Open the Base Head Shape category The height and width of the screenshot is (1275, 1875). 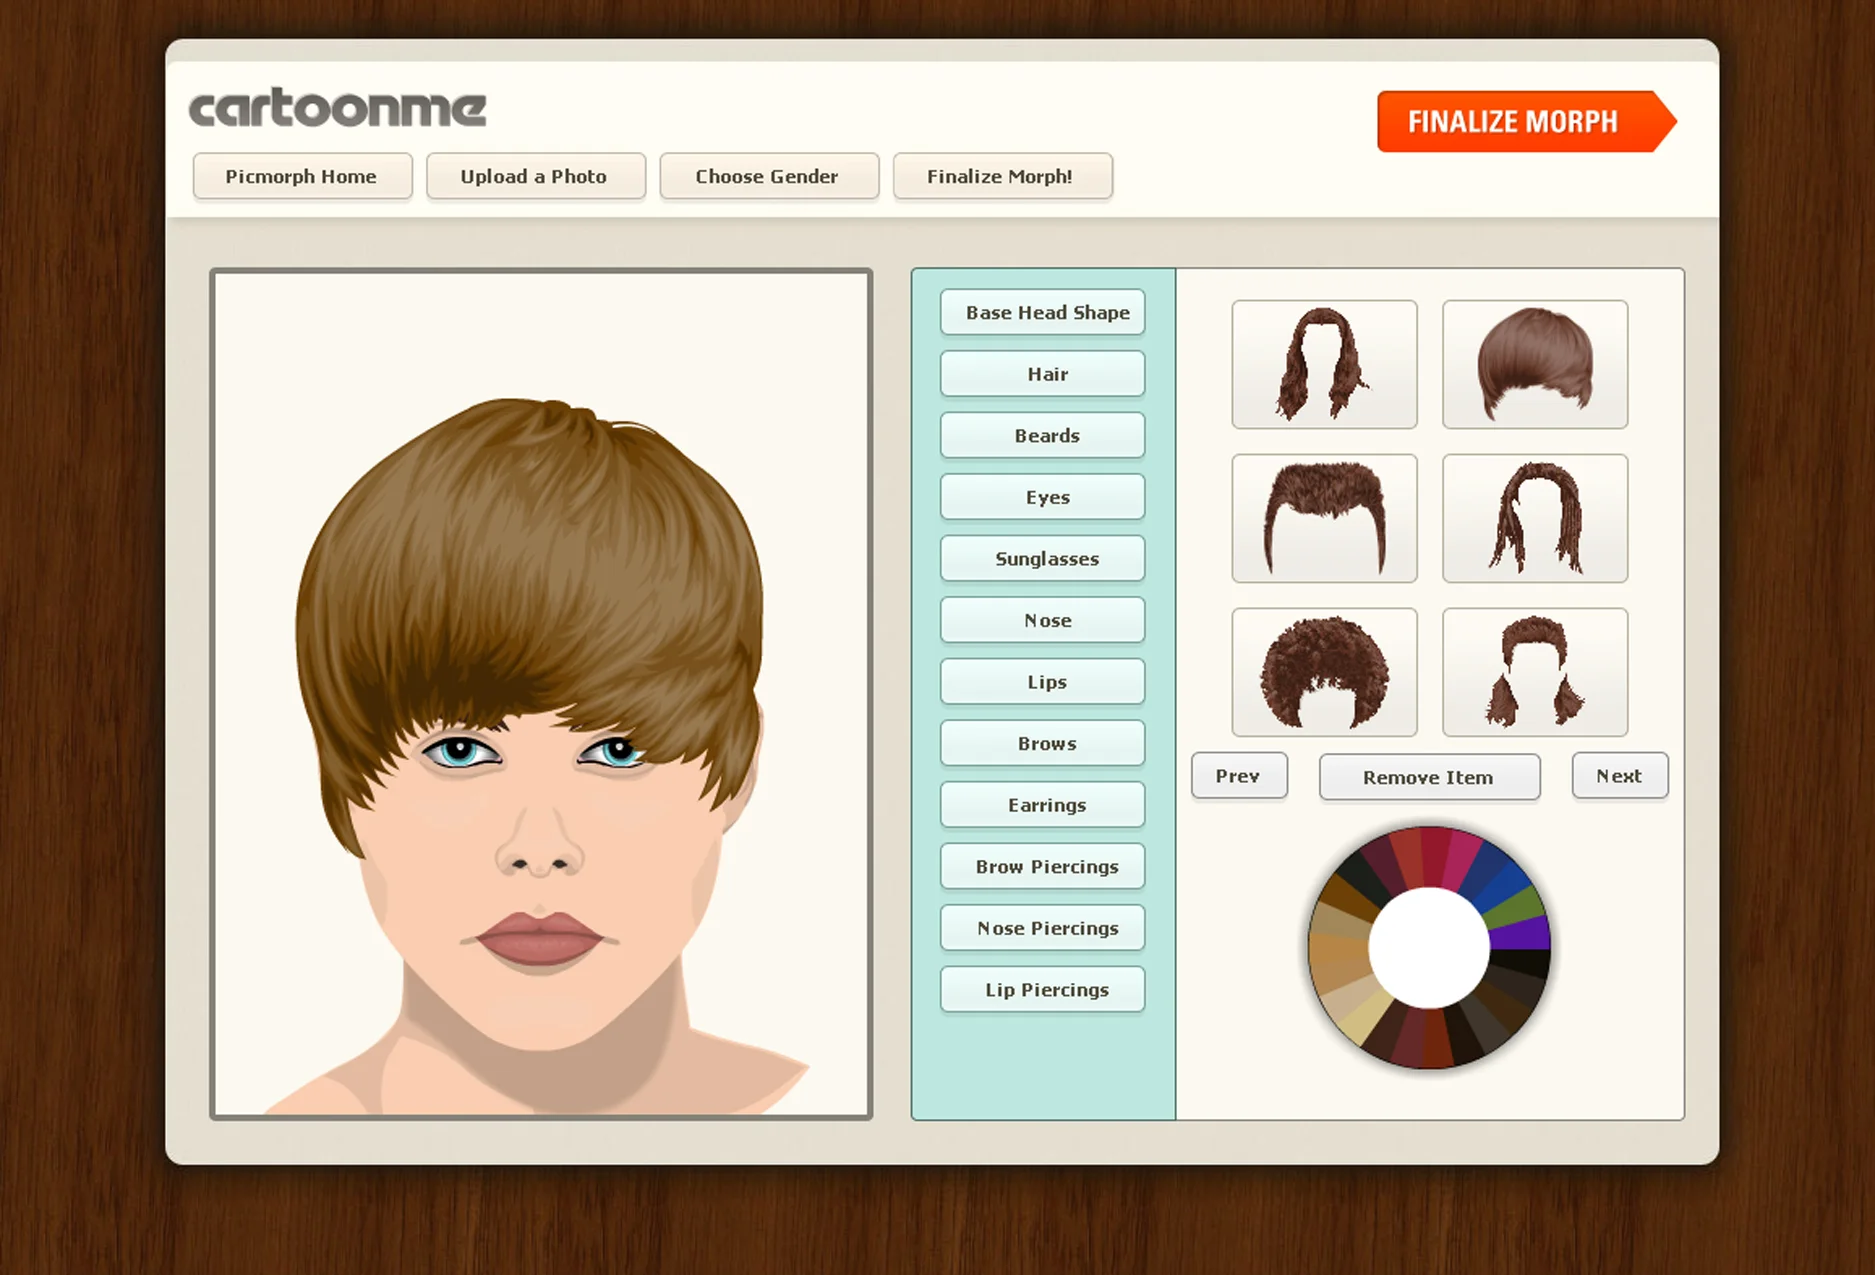tap(1042, 312)
